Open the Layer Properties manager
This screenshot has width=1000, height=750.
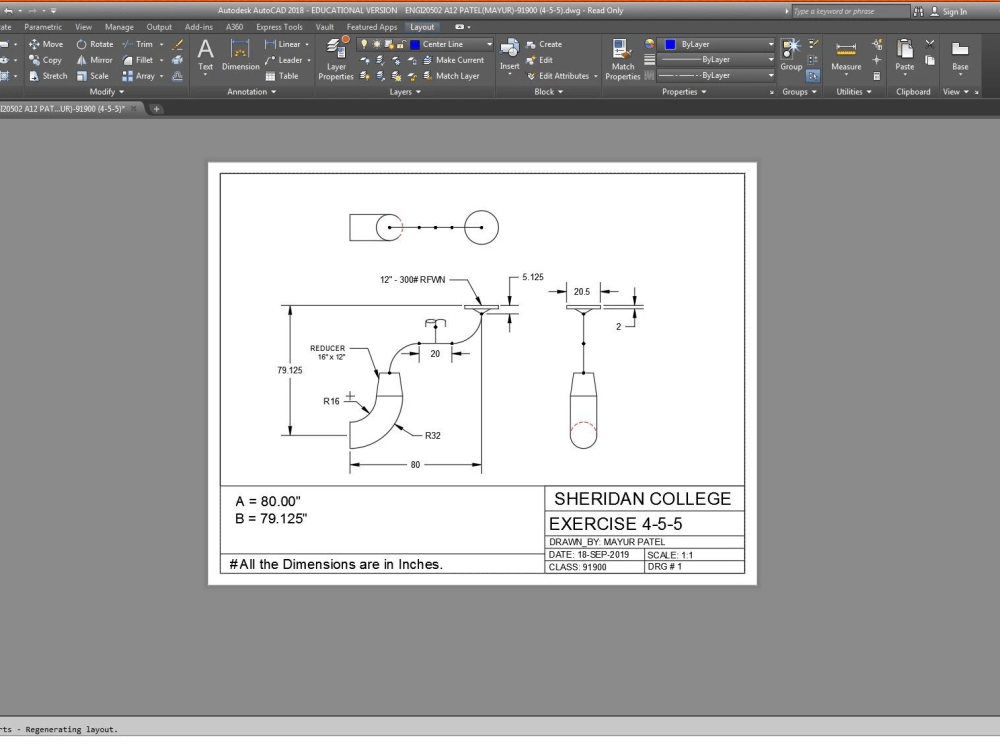click(x=336, y=57)
